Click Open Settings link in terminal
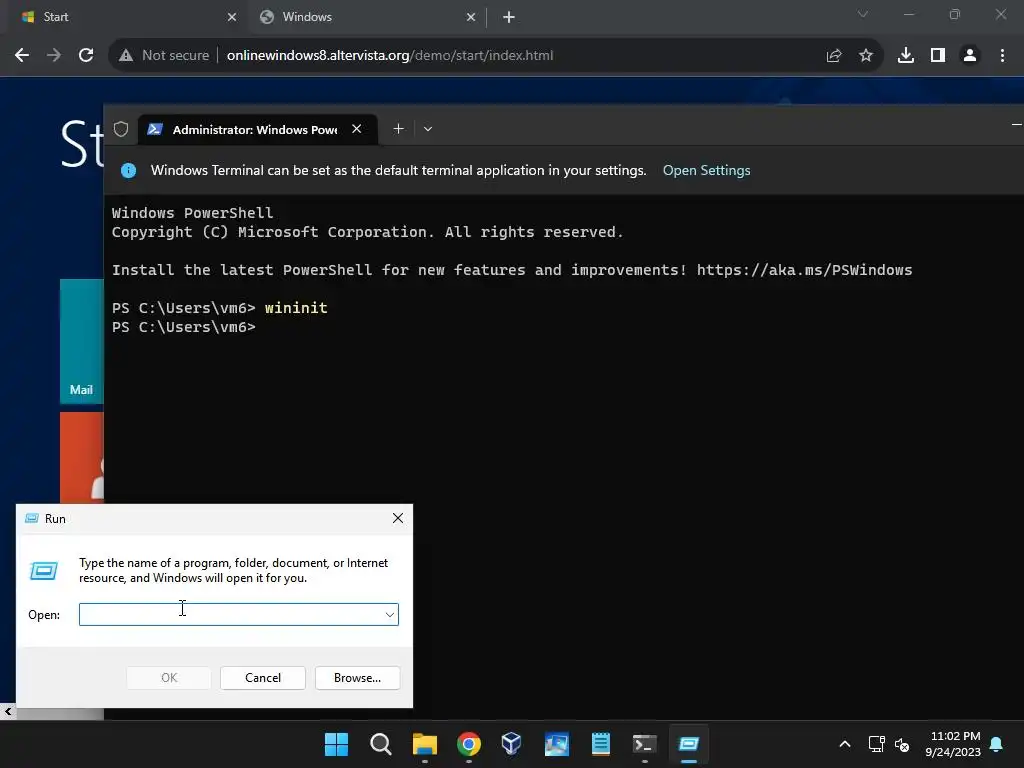Screen dimensions: 1024x768 (707, 170)
